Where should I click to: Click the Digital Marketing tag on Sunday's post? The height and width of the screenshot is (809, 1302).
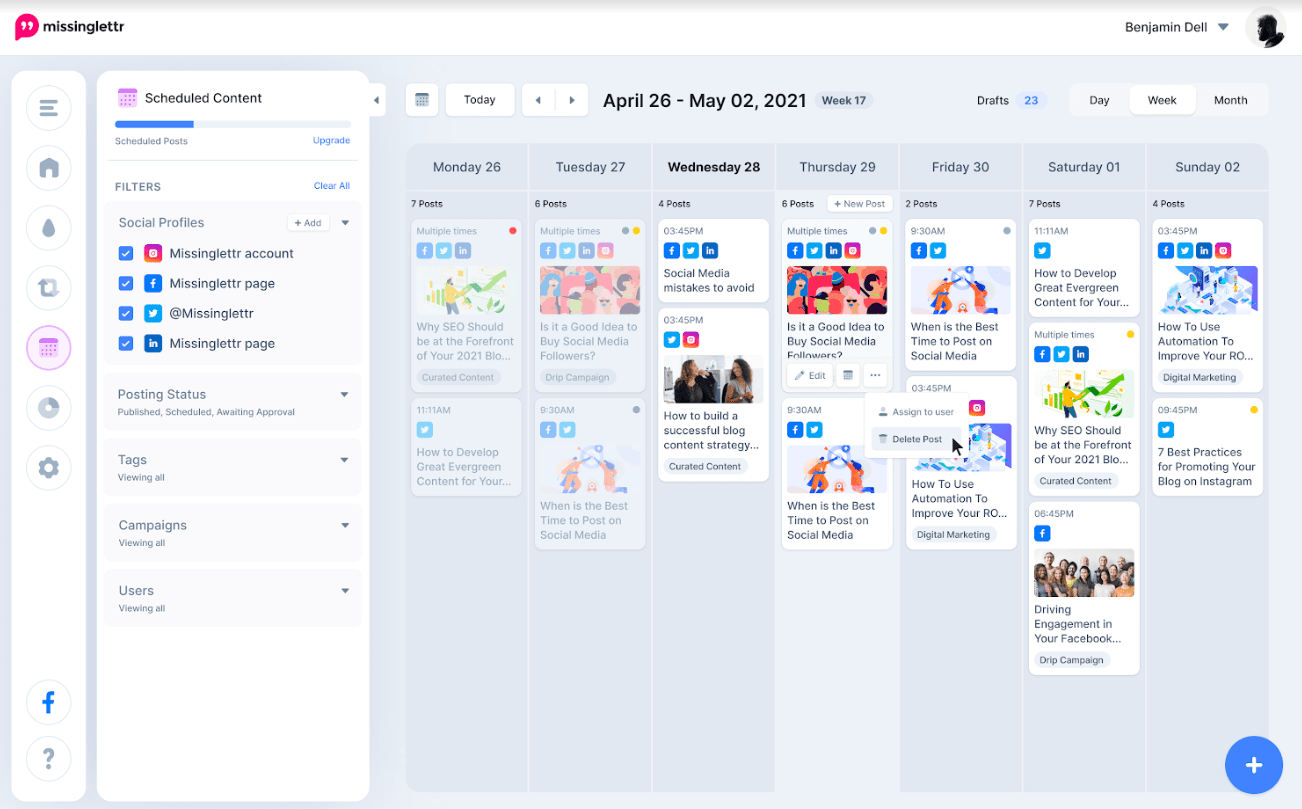1201,378
